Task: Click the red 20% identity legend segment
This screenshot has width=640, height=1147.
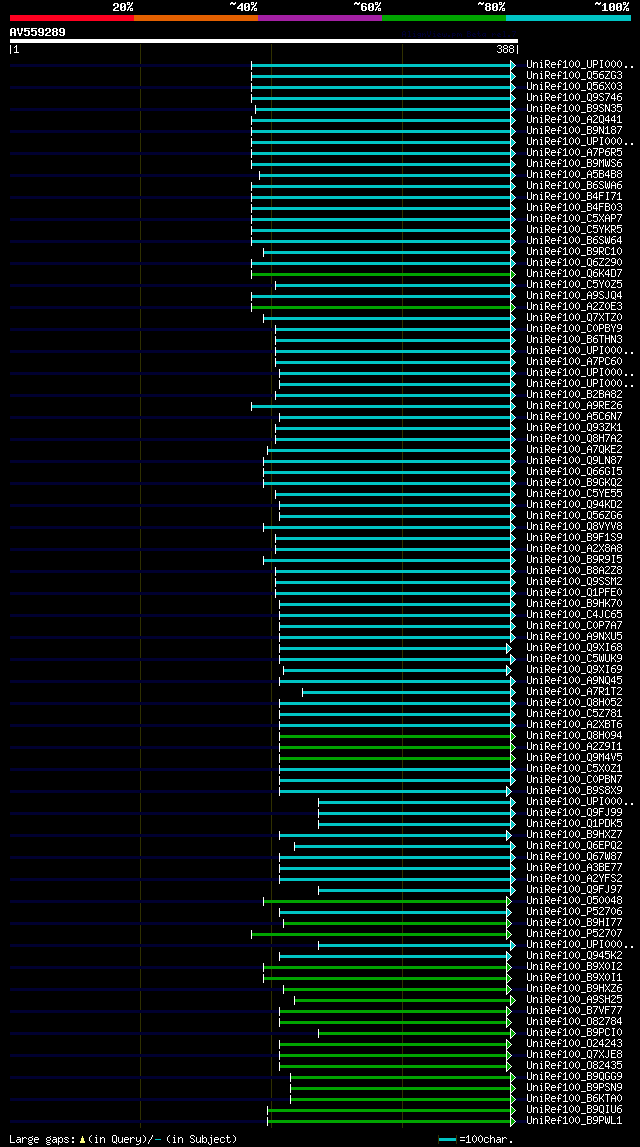Action: click(x=72, y=18)
